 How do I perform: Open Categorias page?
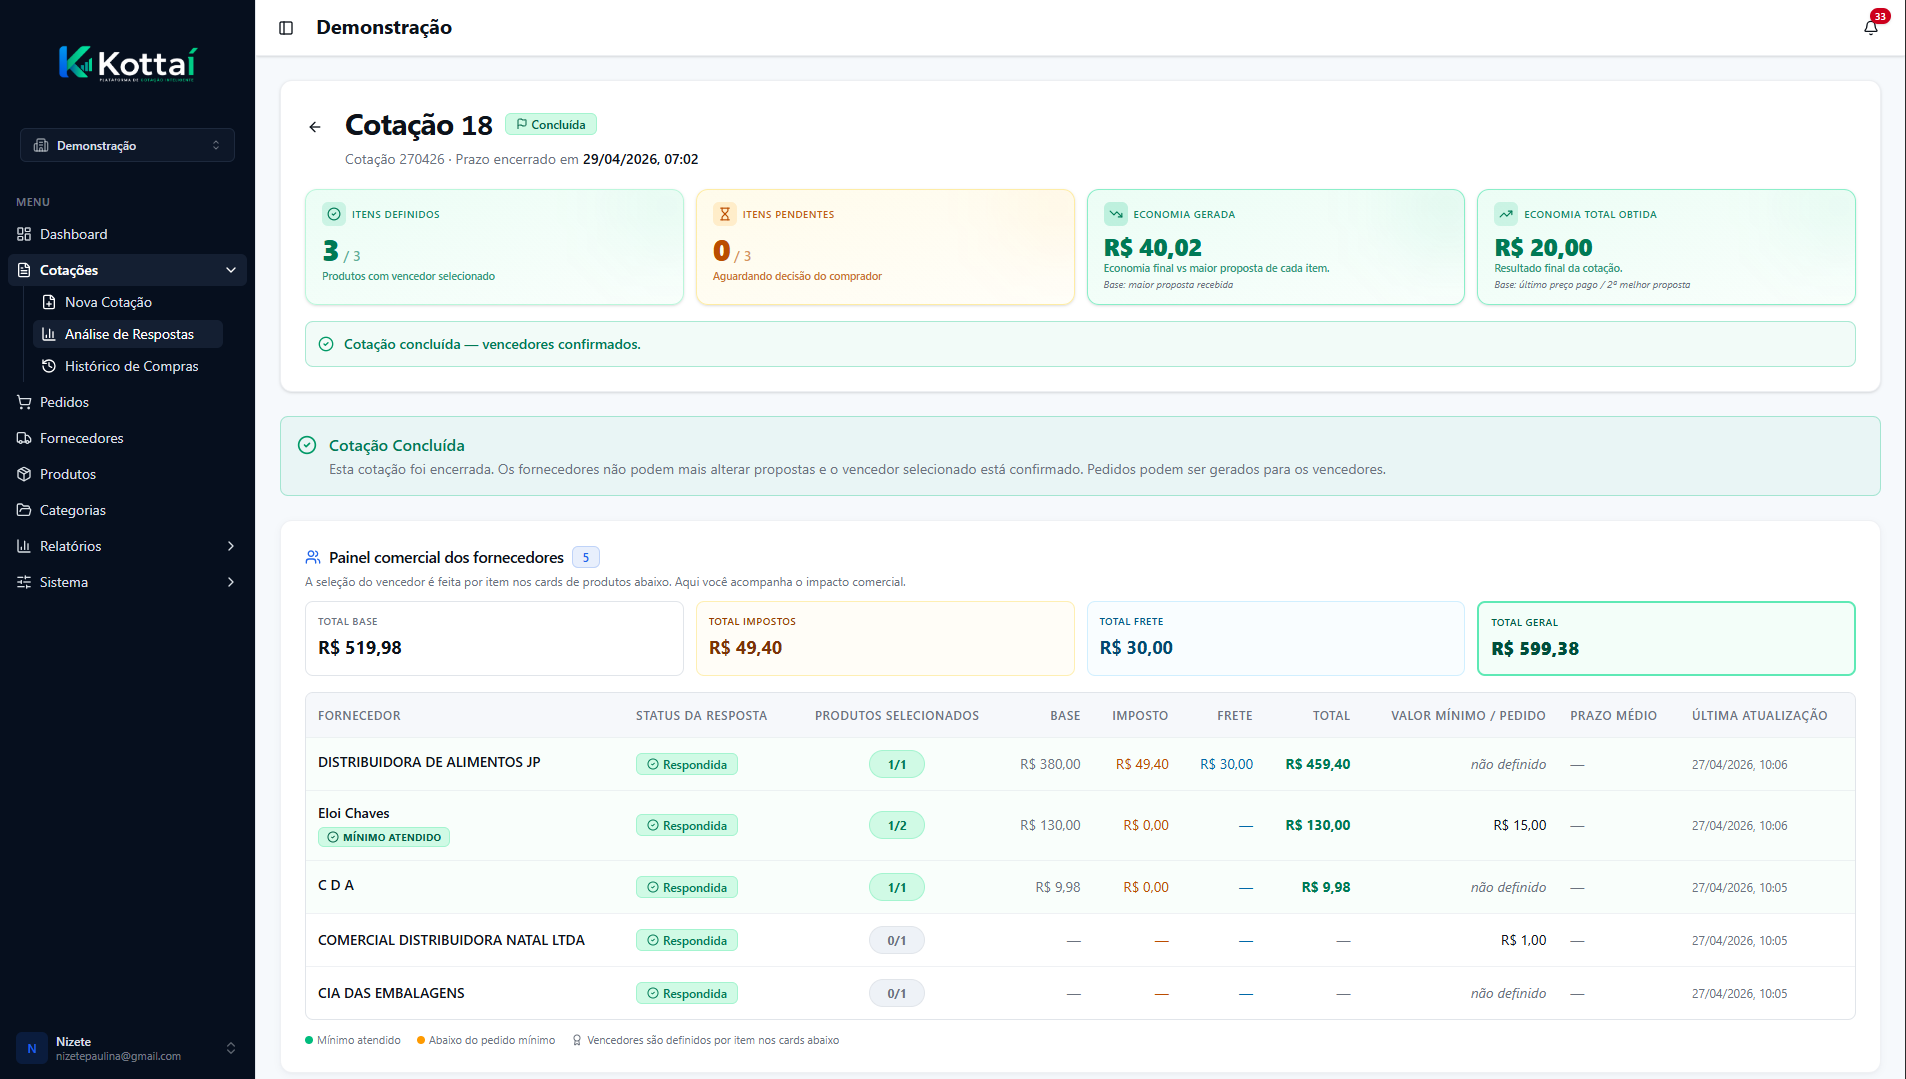coord(127,510)
